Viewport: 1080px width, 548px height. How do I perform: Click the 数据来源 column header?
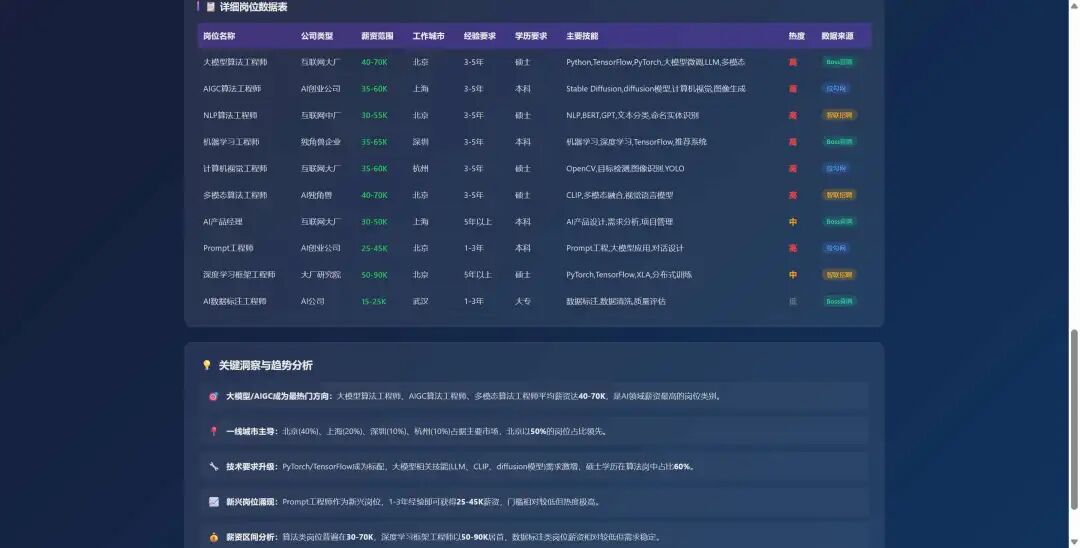click(x=837, y=36)
